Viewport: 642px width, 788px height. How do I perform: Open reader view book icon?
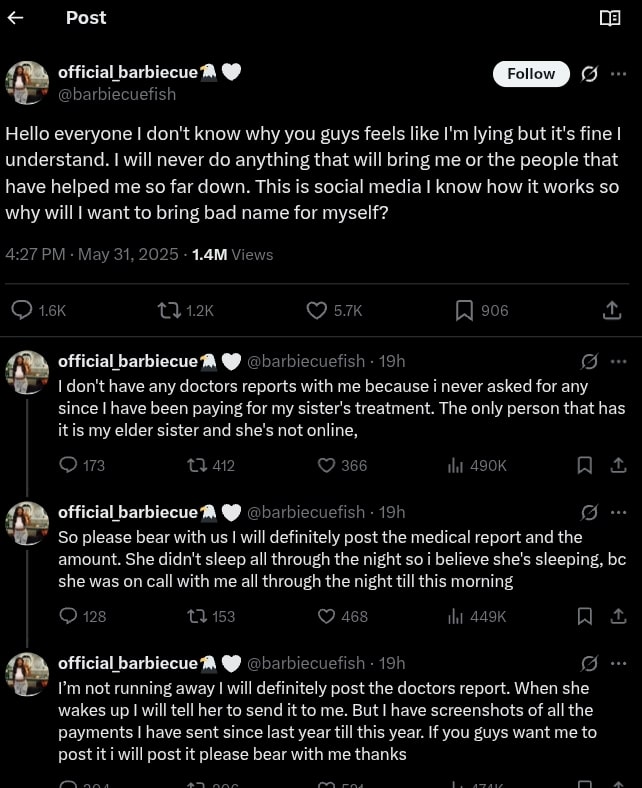[609, 18]
